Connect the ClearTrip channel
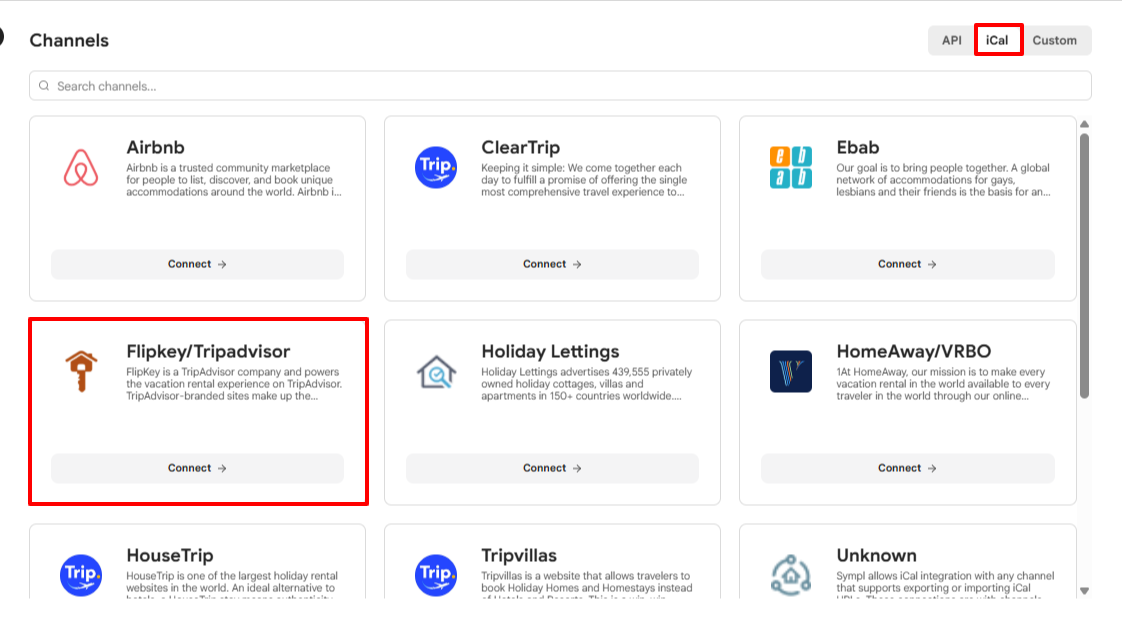Screen dimensions: 1122x618 point(552,264)
